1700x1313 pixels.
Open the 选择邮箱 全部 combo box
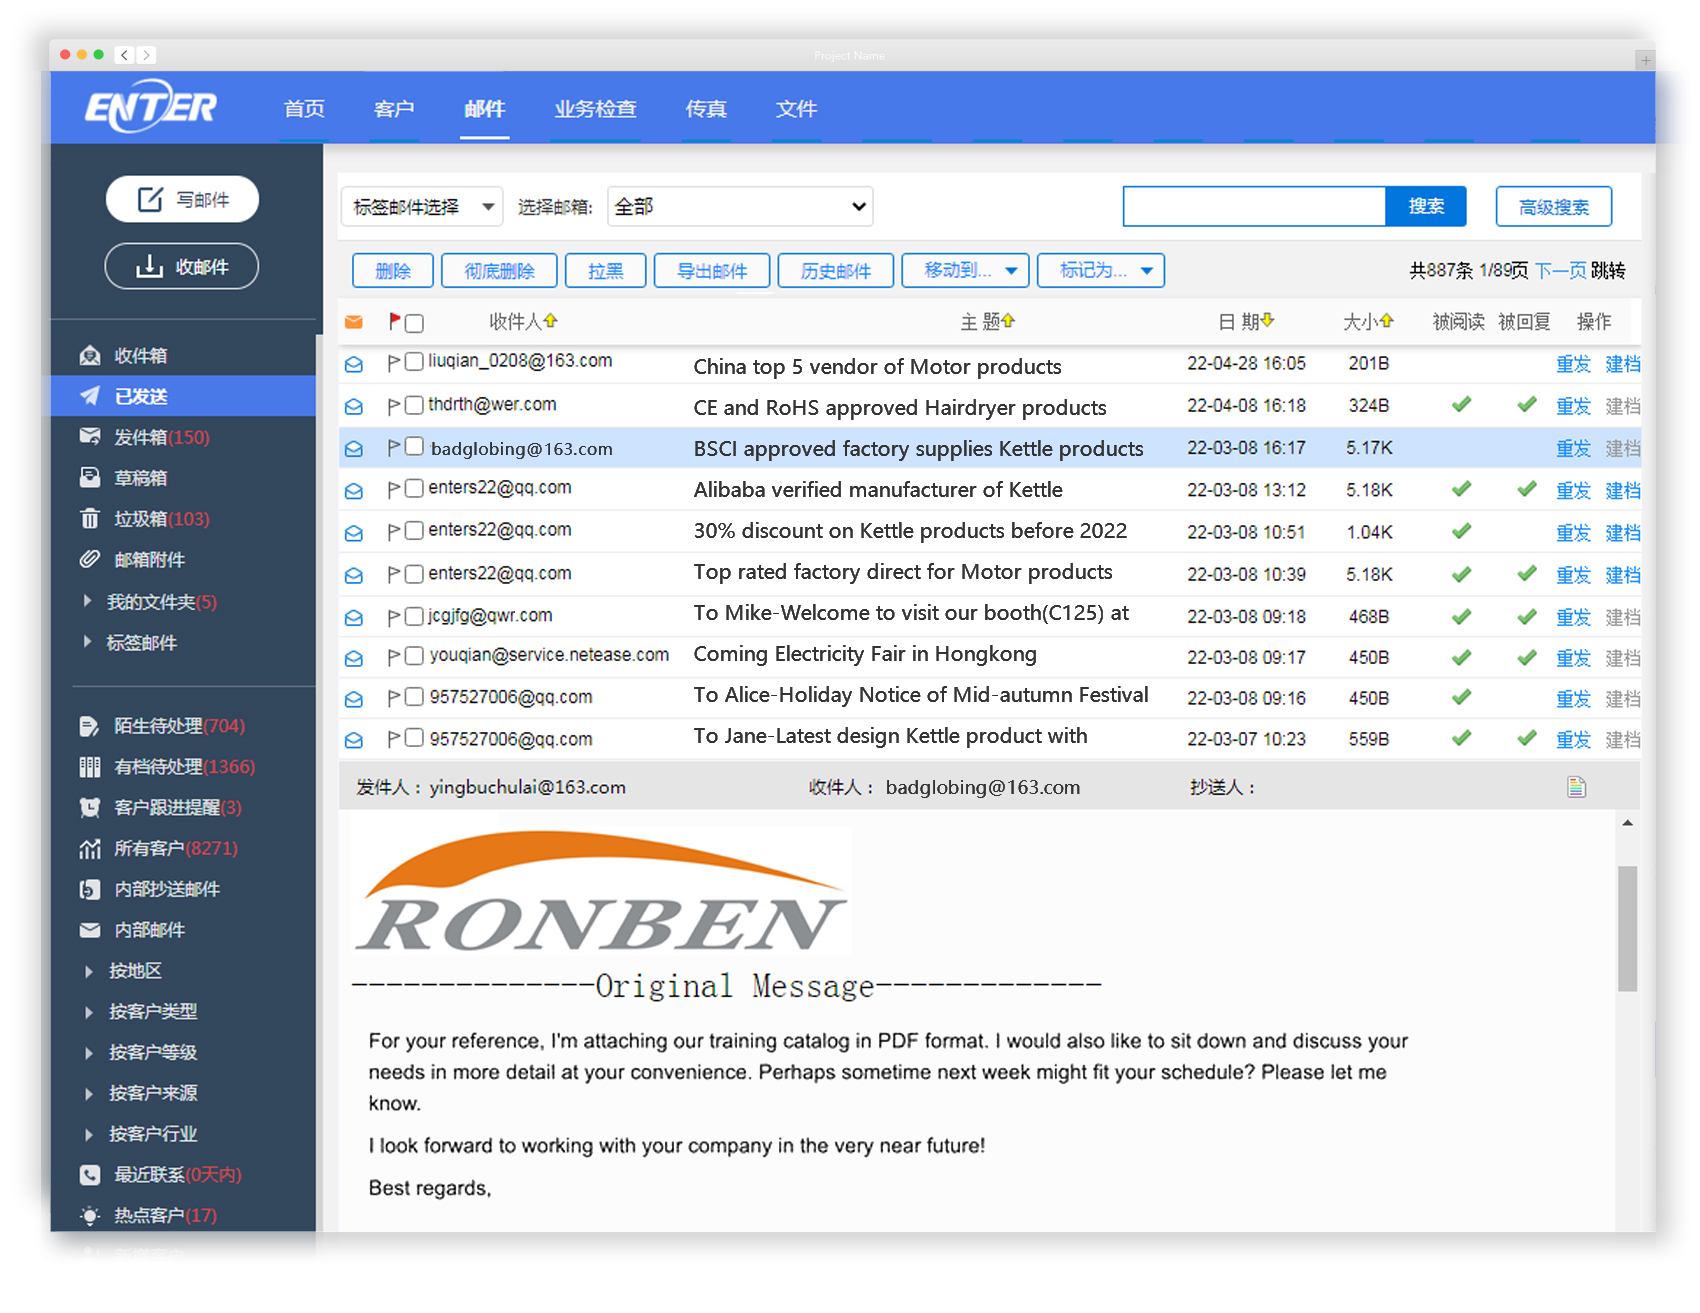[740, 207]
